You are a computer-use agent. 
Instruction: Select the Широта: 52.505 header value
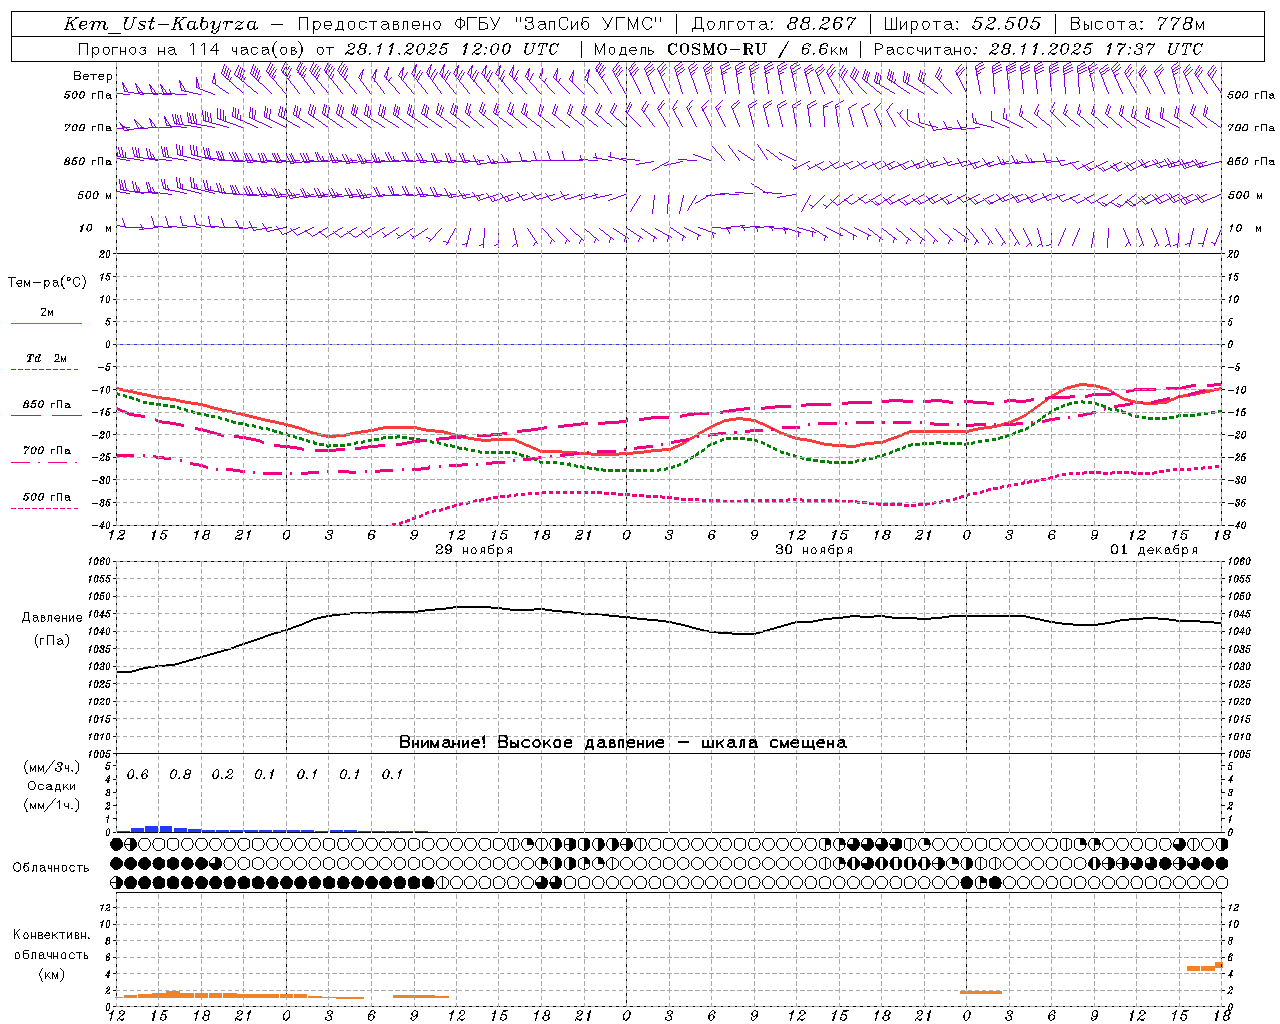coord(962,24)
